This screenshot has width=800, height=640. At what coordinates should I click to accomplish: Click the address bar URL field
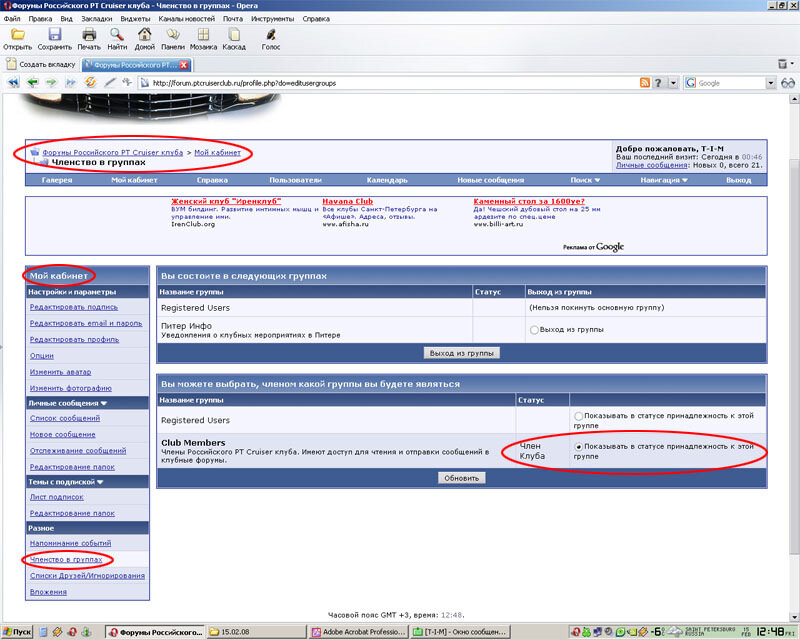point(388,83)
